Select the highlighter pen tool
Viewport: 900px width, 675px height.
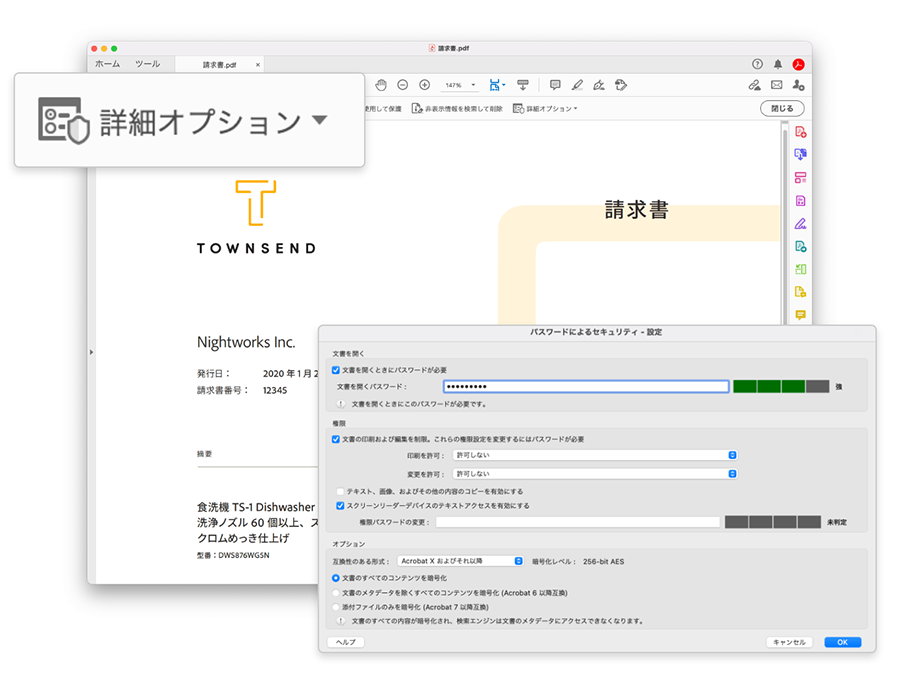[x=577, y=85]
